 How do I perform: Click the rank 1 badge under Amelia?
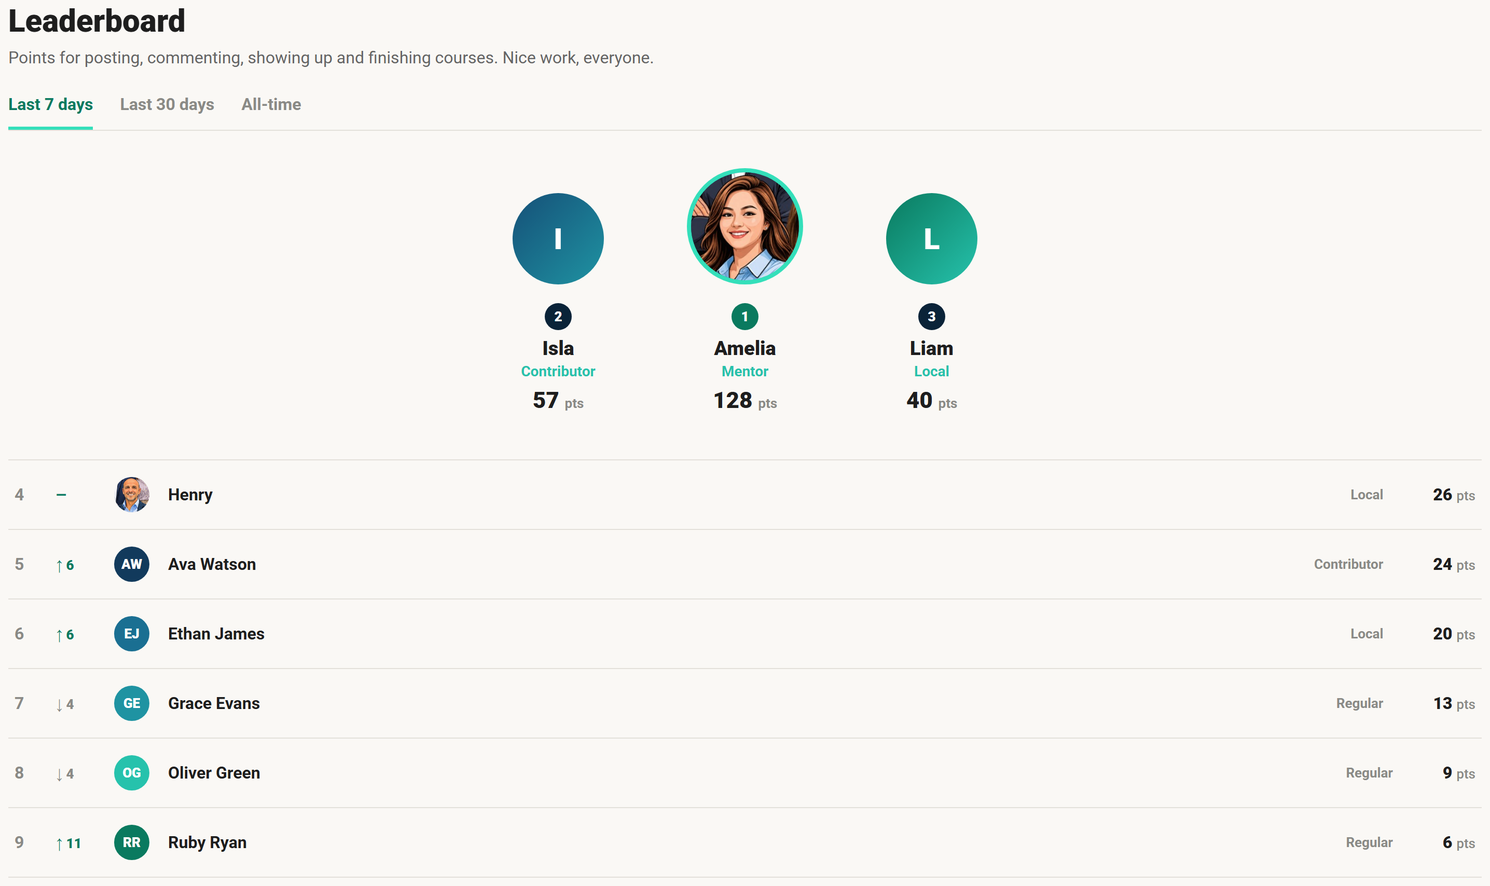(745, 317)
